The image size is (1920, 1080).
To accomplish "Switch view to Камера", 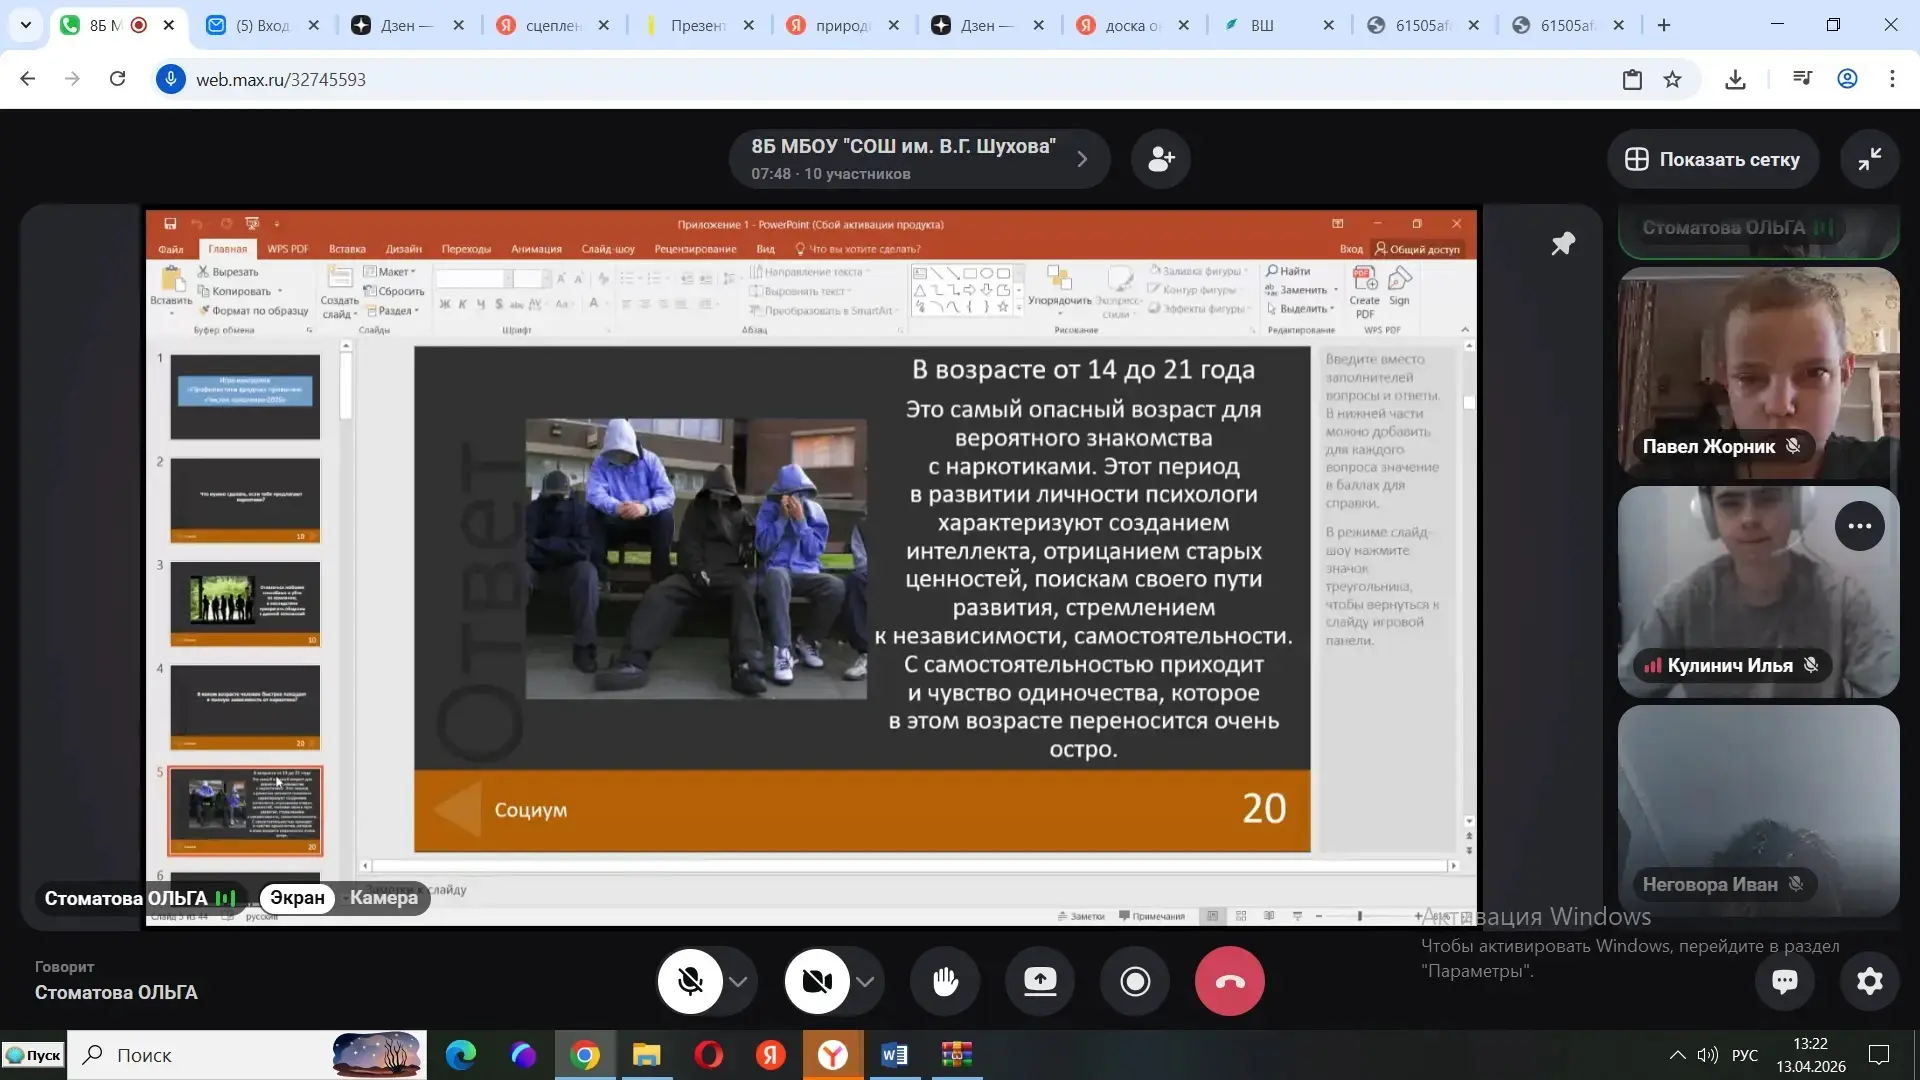I will [x=384, y=897].
